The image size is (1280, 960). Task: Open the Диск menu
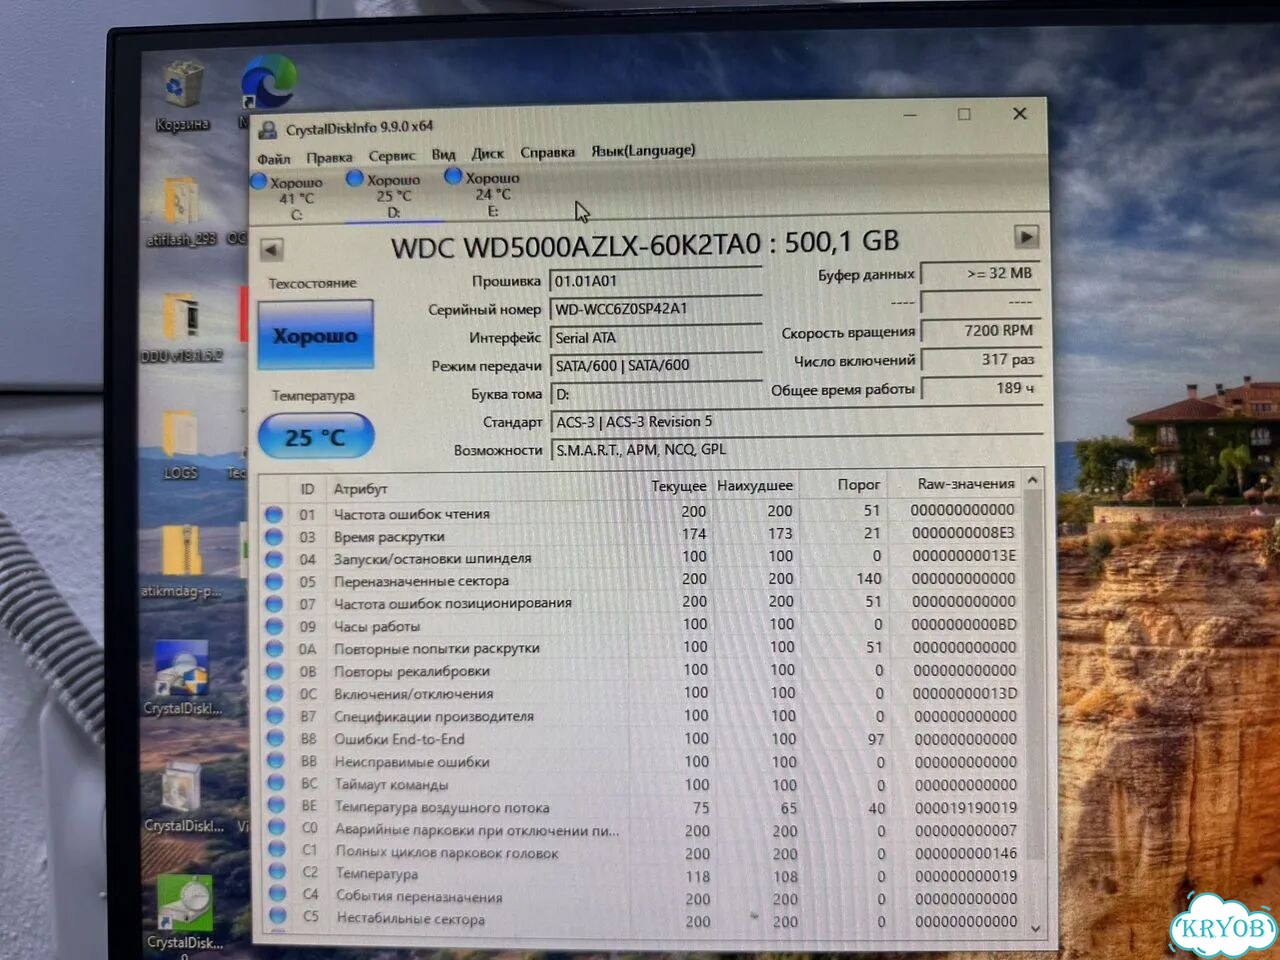coord(488,154)
